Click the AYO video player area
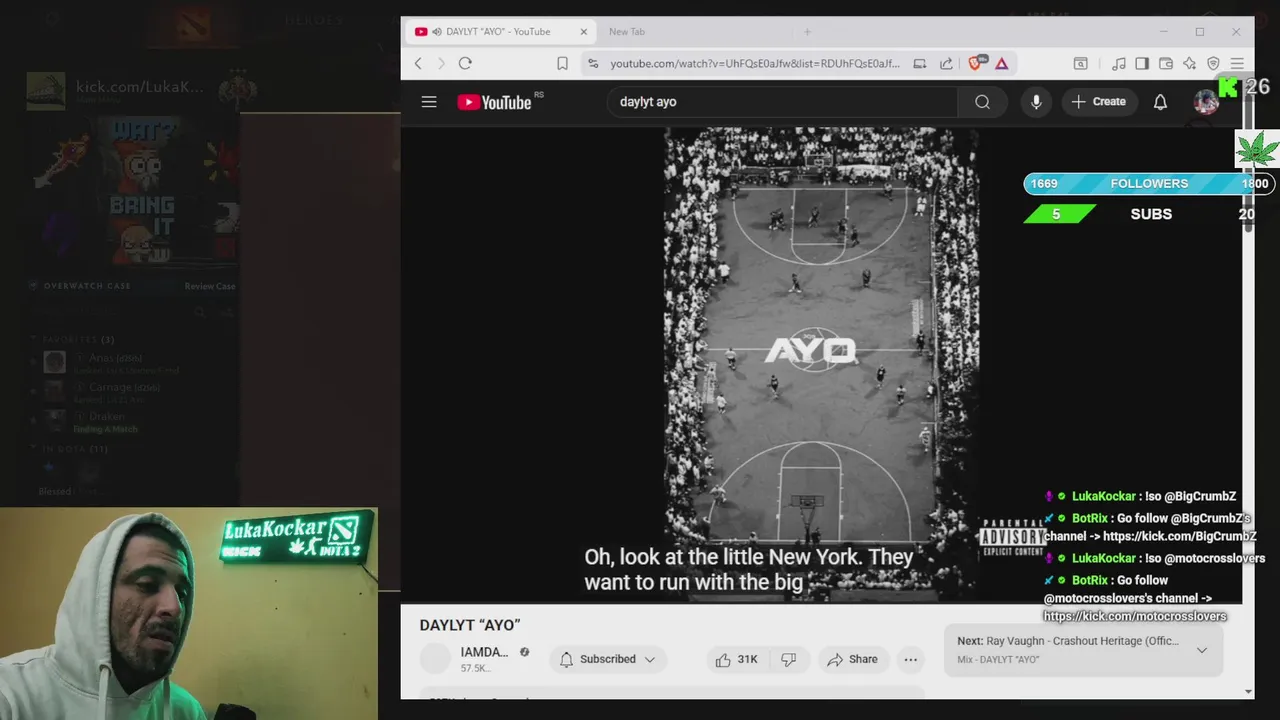This screenshot has height=720, width=1280. coord(821,363)
